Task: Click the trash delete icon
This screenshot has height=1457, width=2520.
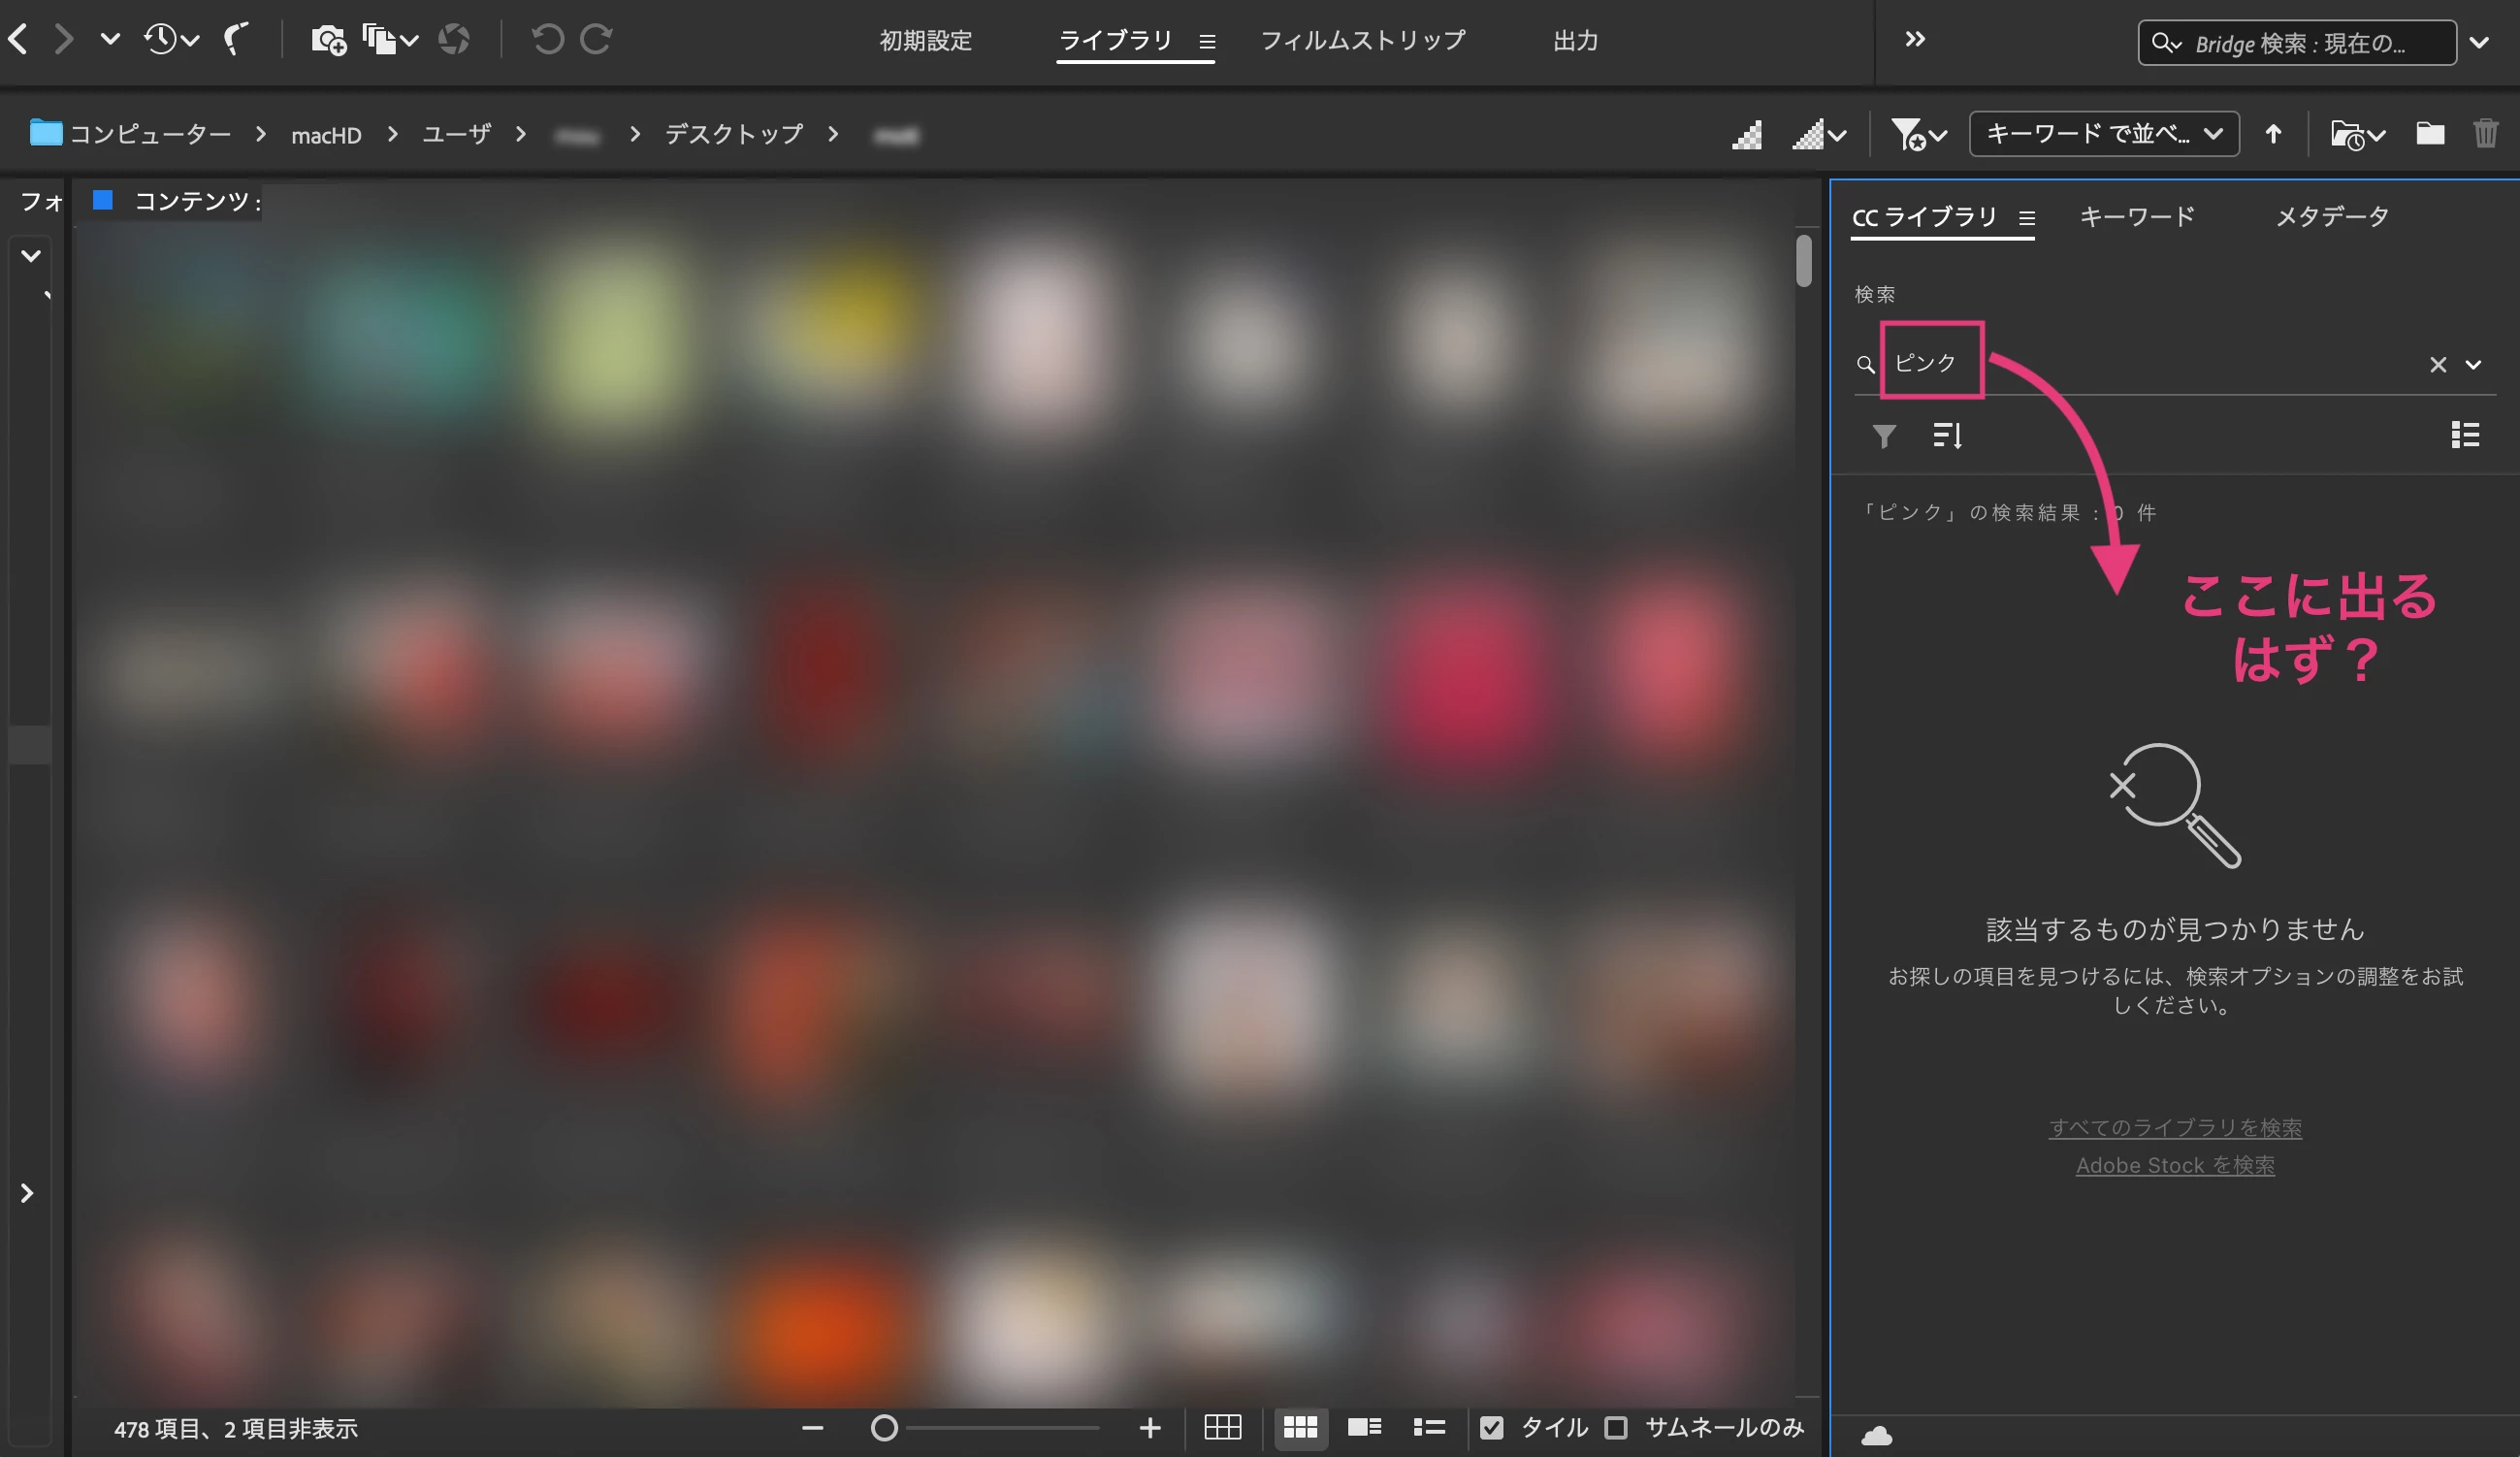Action: coord(2485,134)
